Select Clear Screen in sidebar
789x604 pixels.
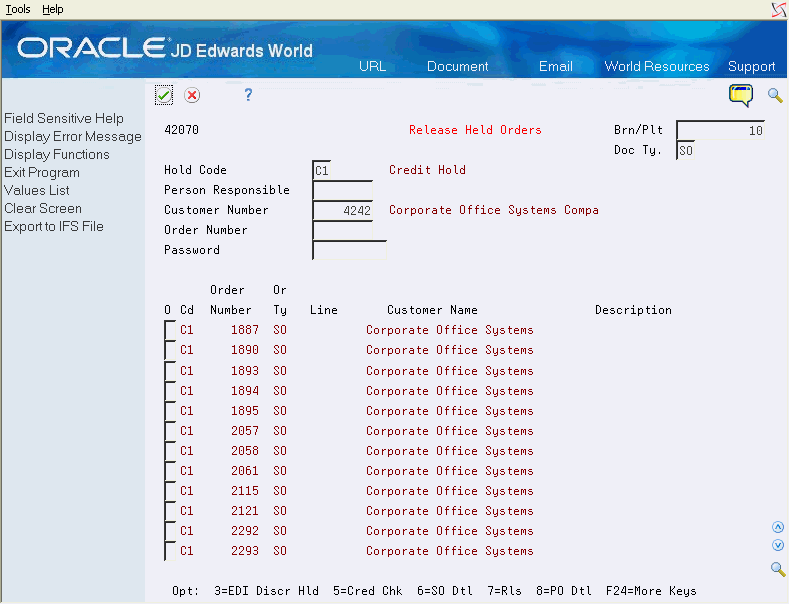point(43,208)
